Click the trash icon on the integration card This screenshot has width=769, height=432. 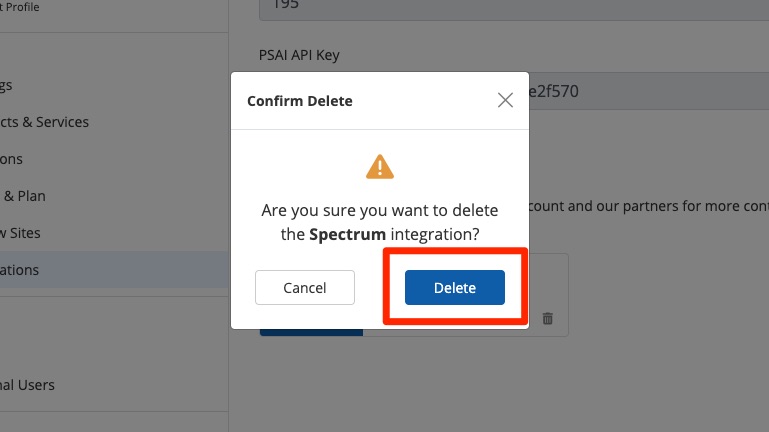point(547,318)
